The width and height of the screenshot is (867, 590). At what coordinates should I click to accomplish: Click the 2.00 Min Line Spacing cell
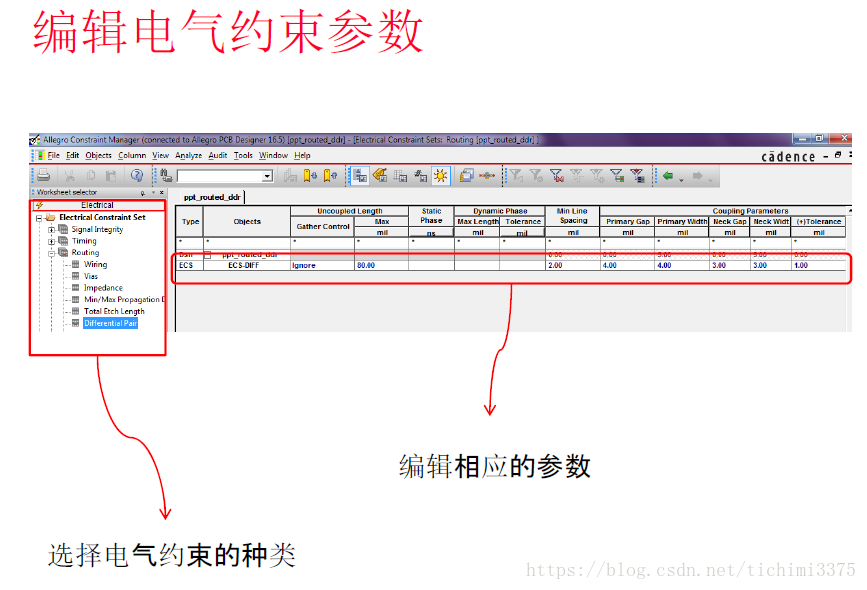click(572, 265)
